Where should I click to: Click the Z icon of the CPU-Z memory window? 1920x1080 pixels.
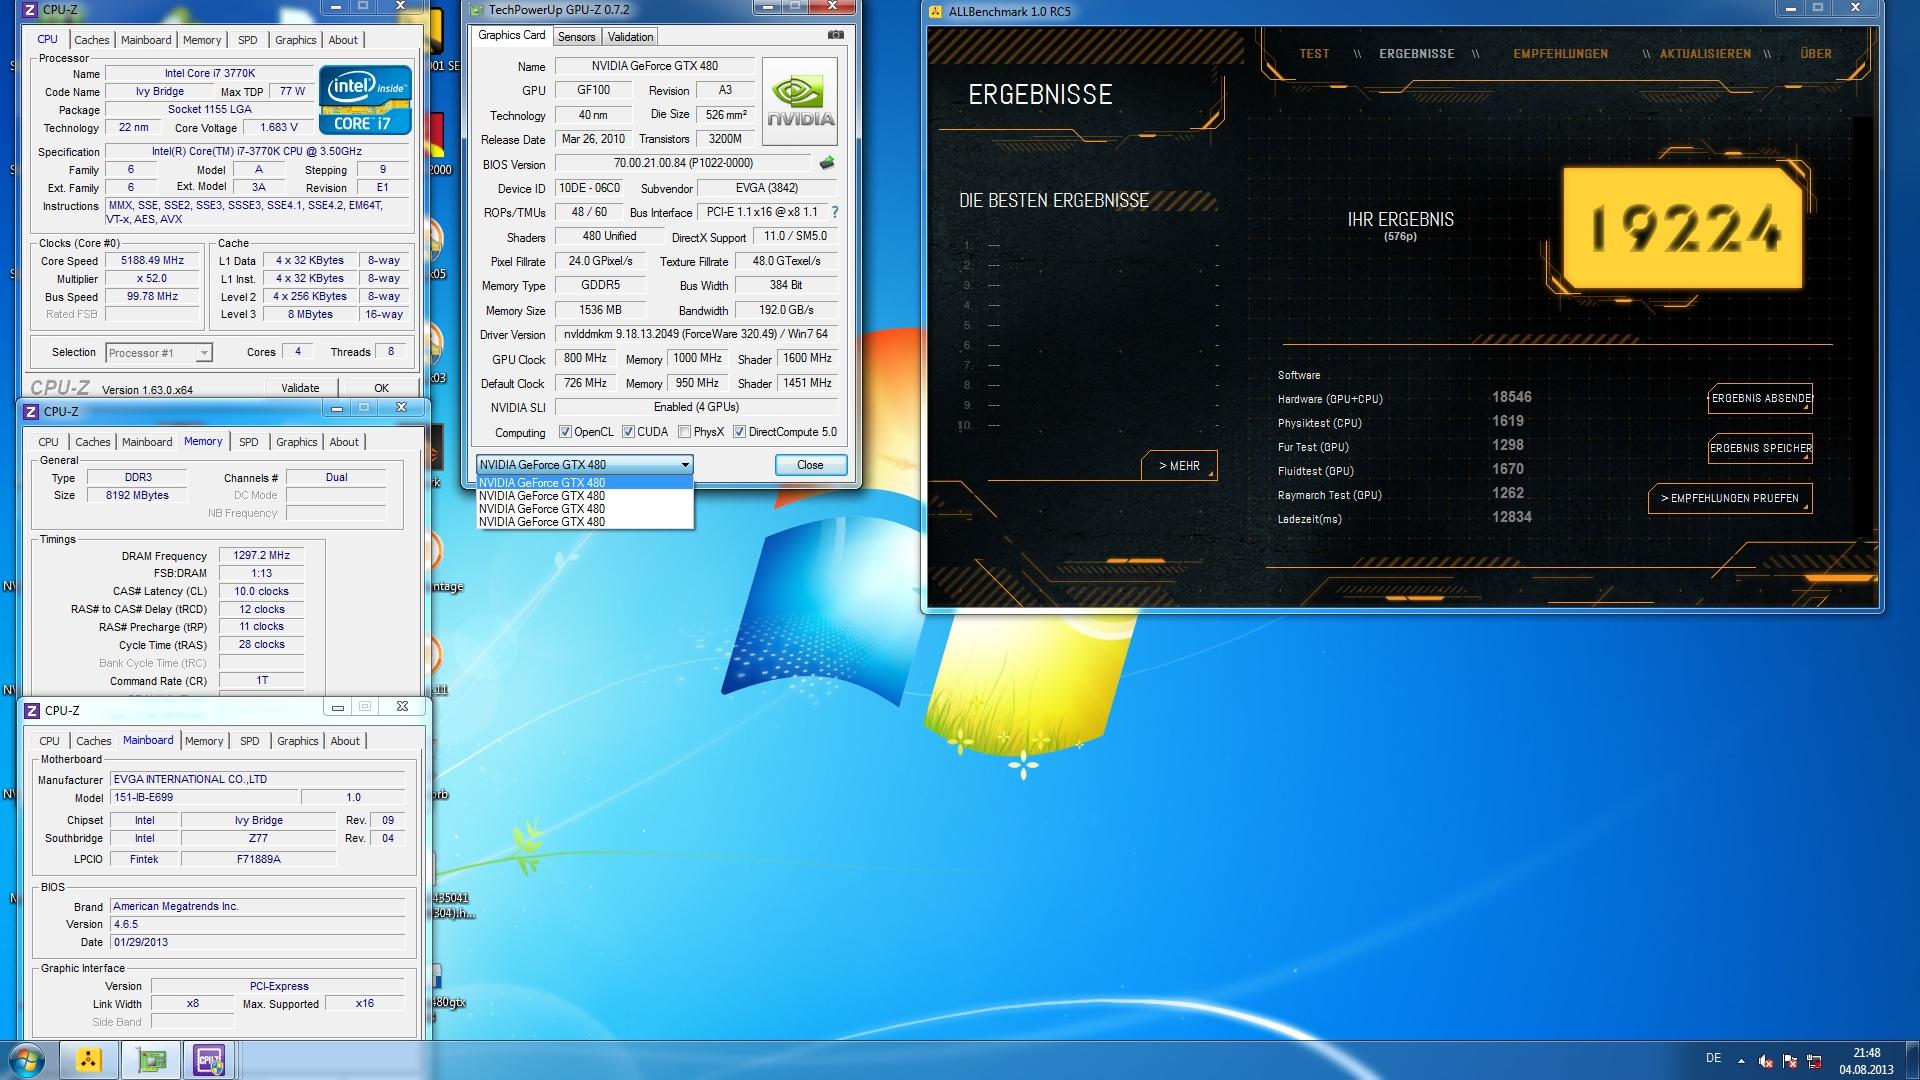(x=31, y=412)
